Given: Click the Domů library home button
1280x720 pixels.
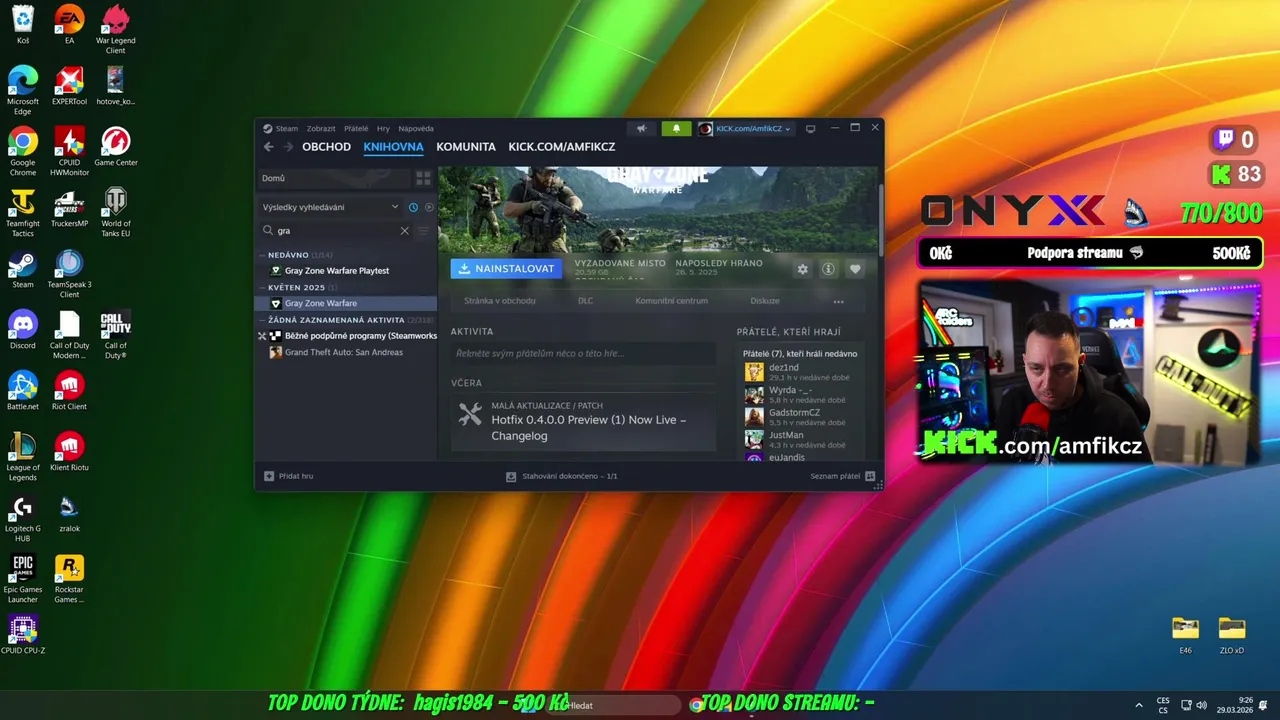Looking at the screenshot, I should pos(335,178).
